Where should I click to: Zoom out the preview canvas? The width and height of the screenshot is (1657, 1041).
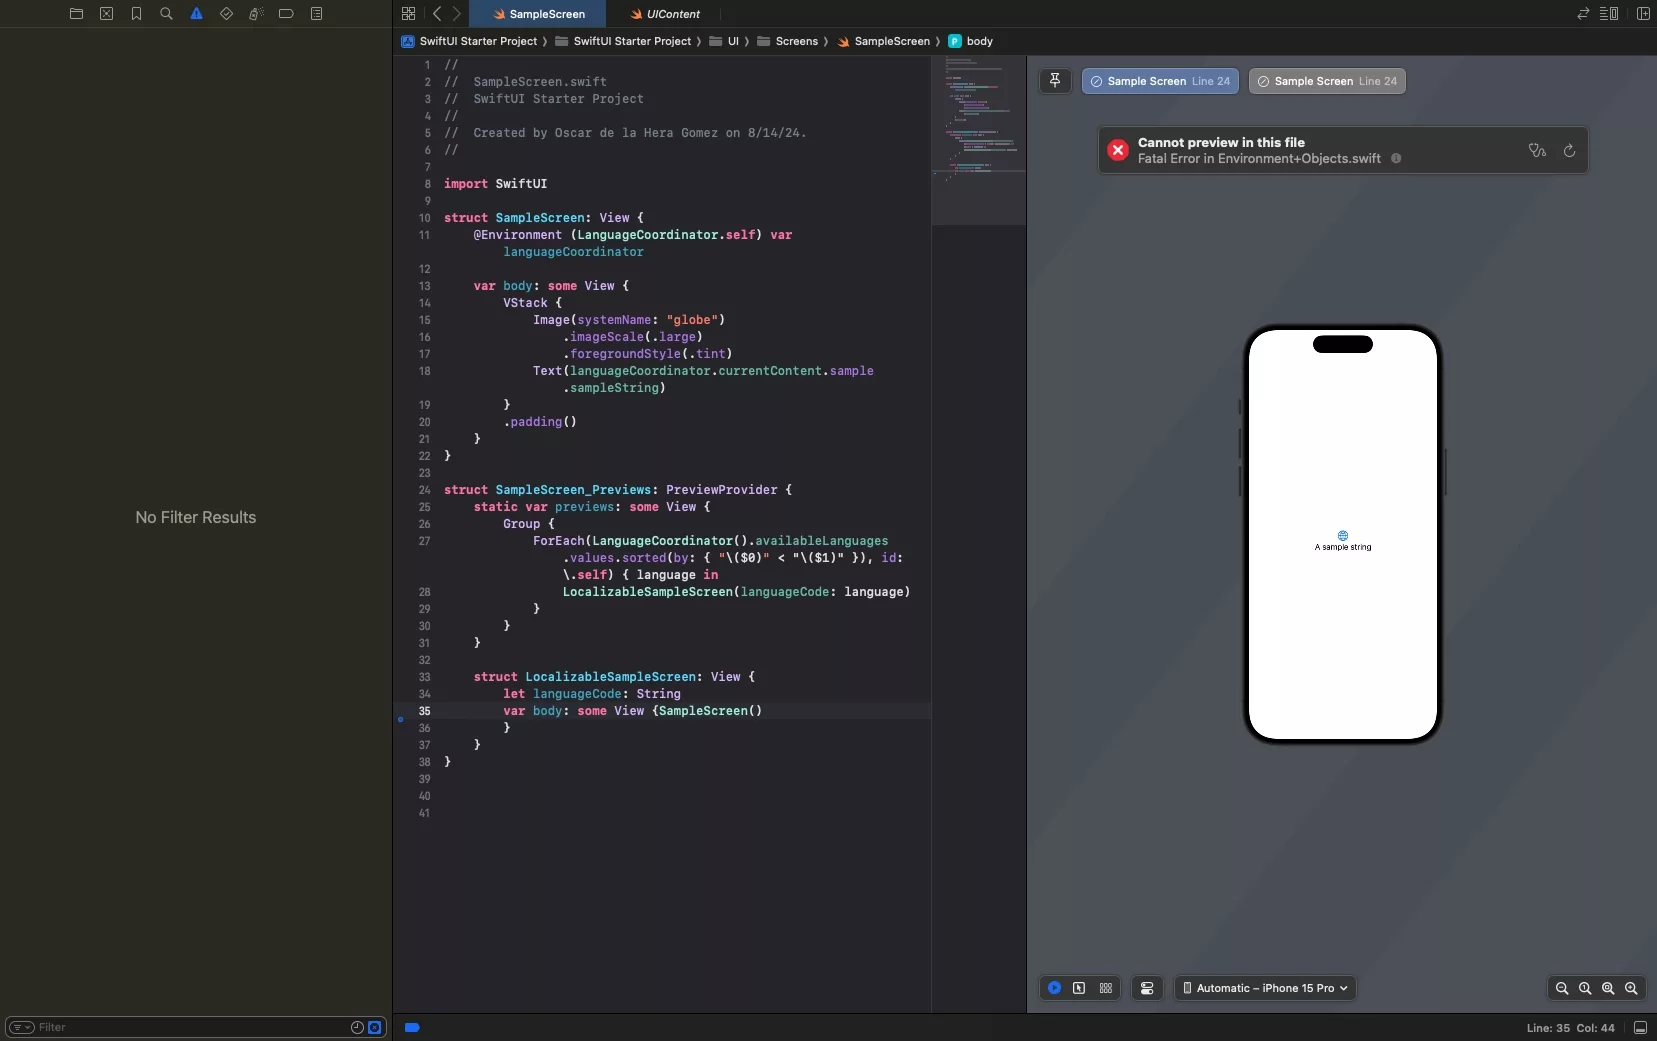1562,988
